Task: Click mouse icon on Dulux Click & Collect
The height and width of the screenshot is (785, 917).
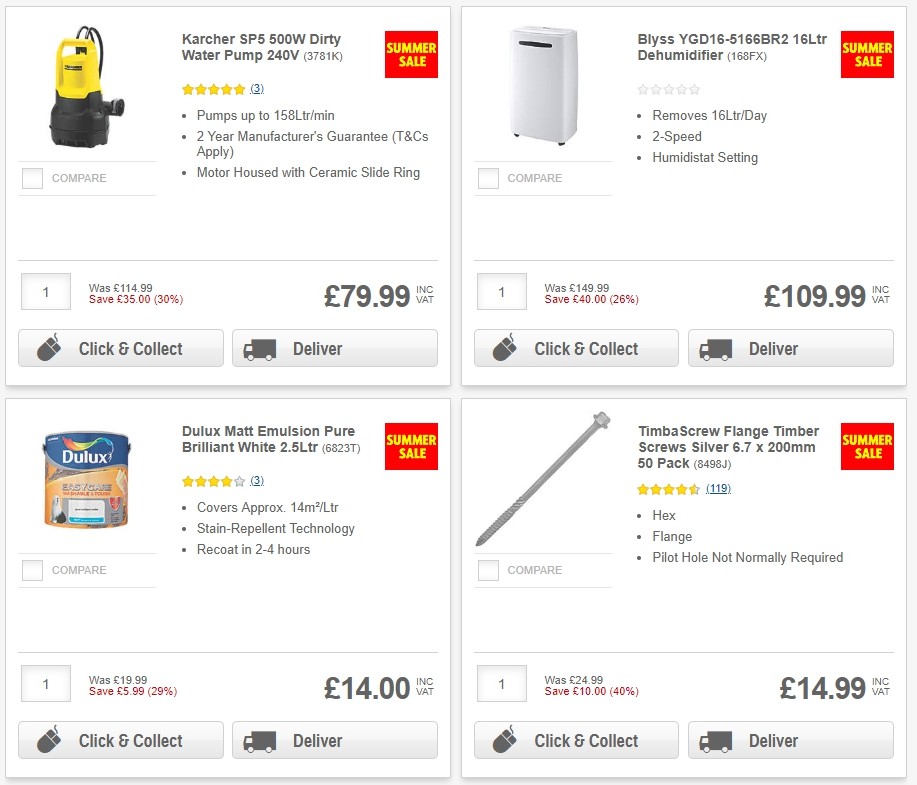Action: pos(48,740)
